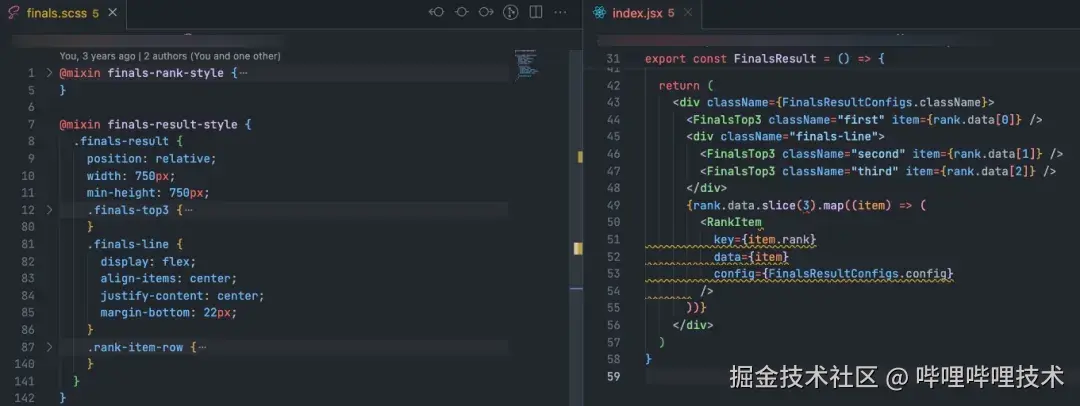Go to previous change icon
1080x406 pixels.
(436, 12)
